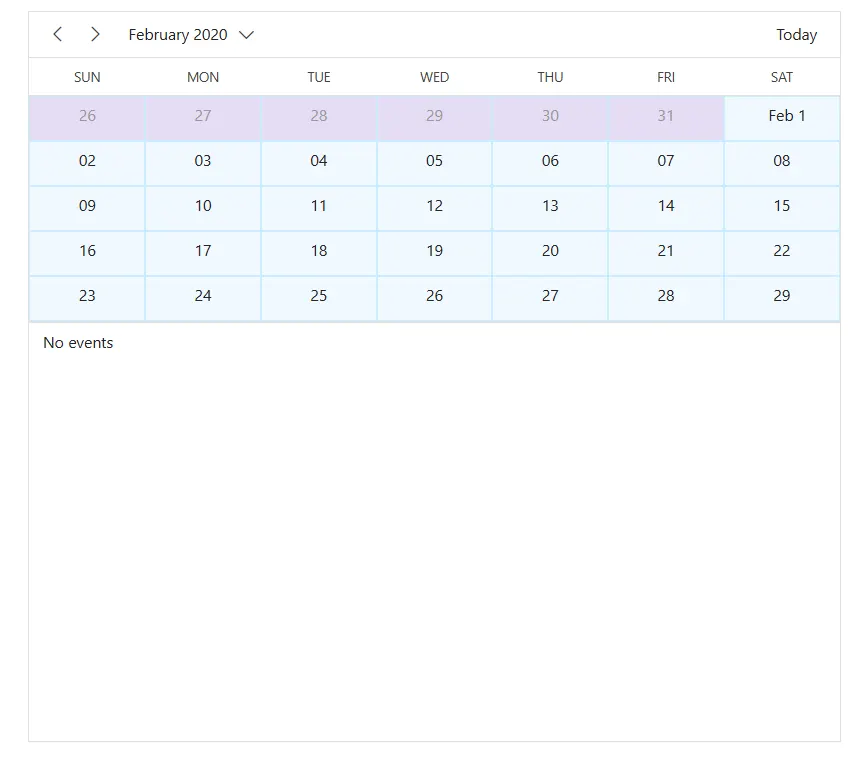Click the TUE column header
The image size is (862, 767).
319,77
